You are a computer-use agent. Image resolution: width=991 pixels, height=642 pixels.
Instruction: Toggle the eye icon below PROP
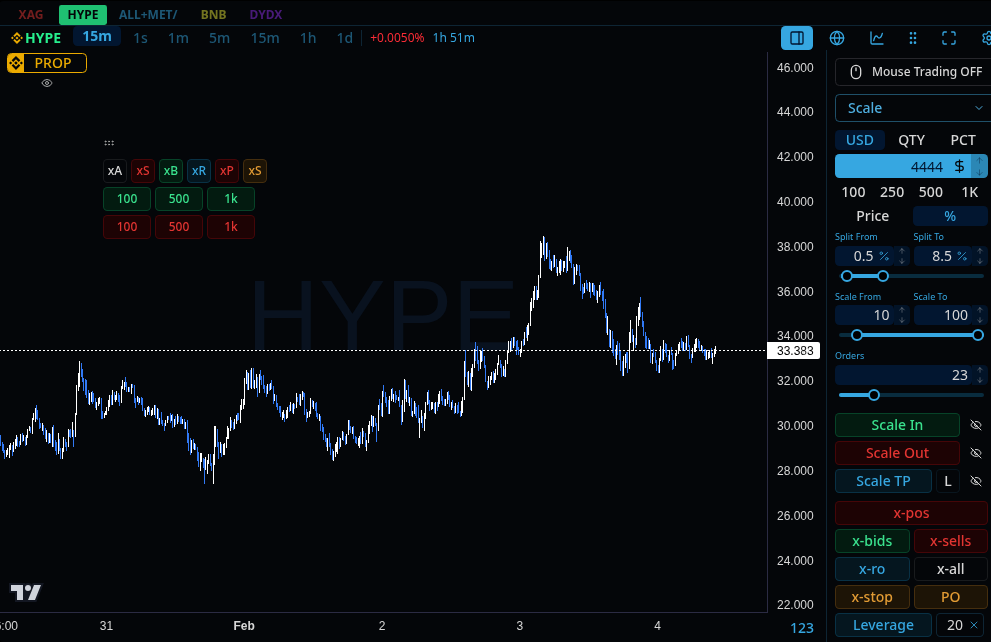pos(47,83)
